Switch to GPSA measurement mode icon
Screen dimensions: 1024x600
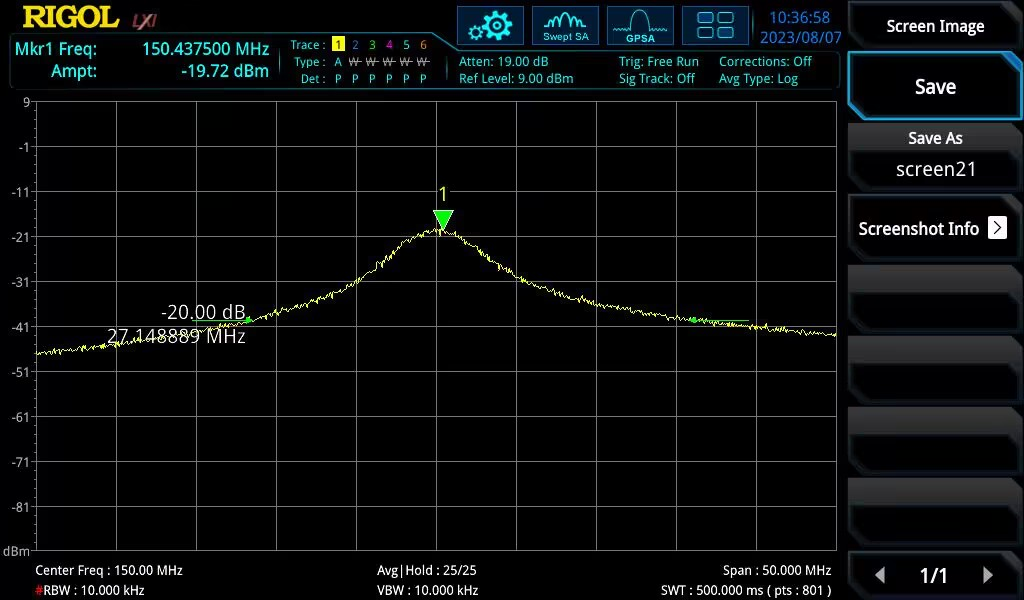coord(640,26)
